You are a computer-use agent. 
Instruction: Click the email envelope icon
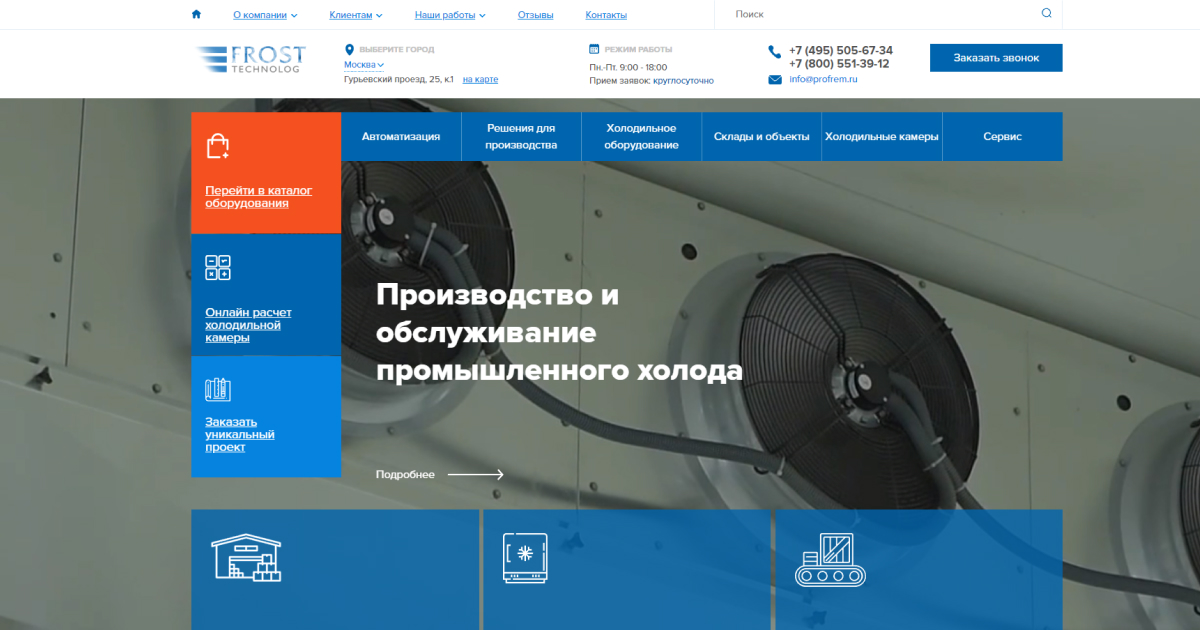775,80
